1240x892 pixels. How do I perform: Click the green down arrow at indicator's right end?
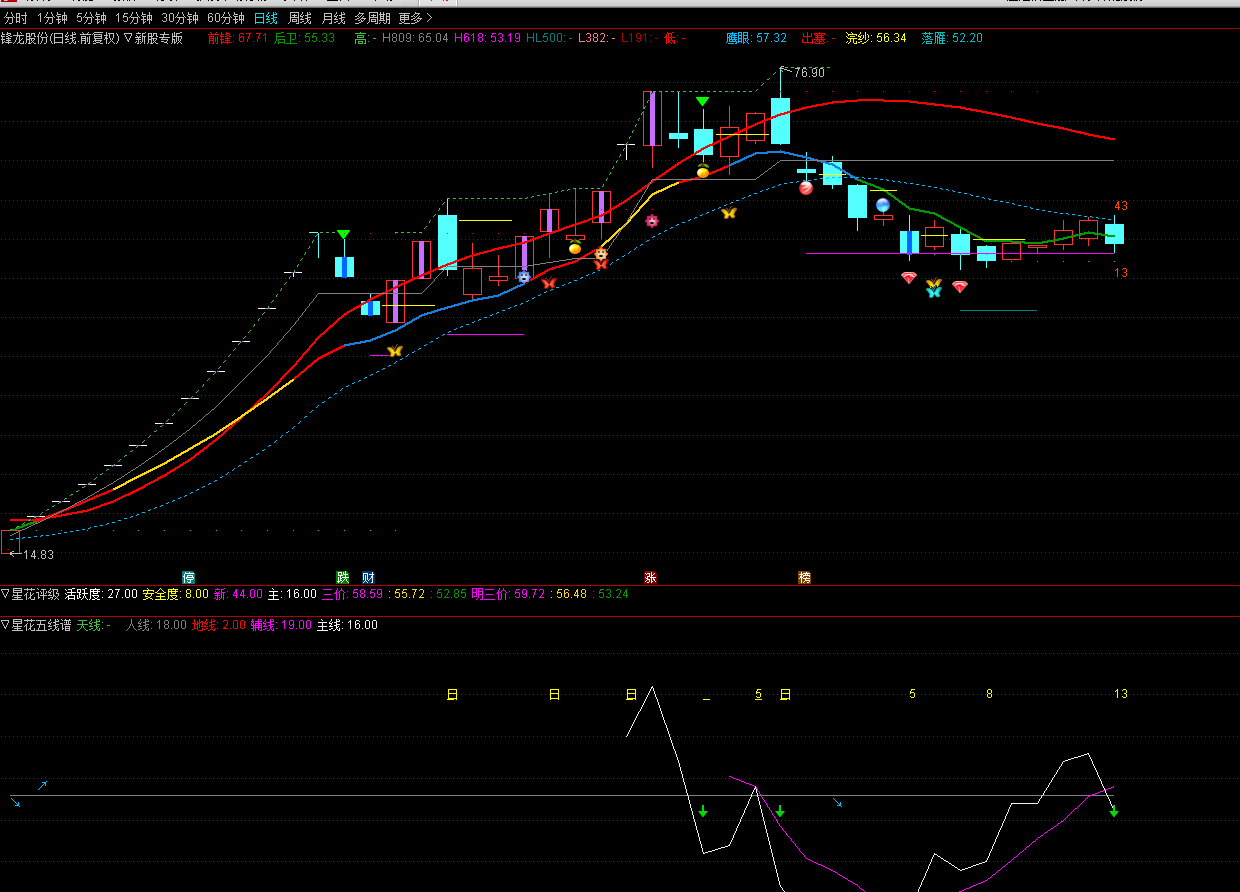coord(1113,812)
